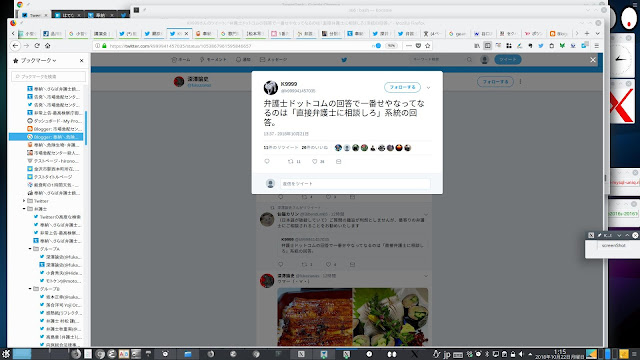The height and width of the screenshot is (360, 640).
Task: Click フォローする button in tweet dialog
Action: click(402, 87)
